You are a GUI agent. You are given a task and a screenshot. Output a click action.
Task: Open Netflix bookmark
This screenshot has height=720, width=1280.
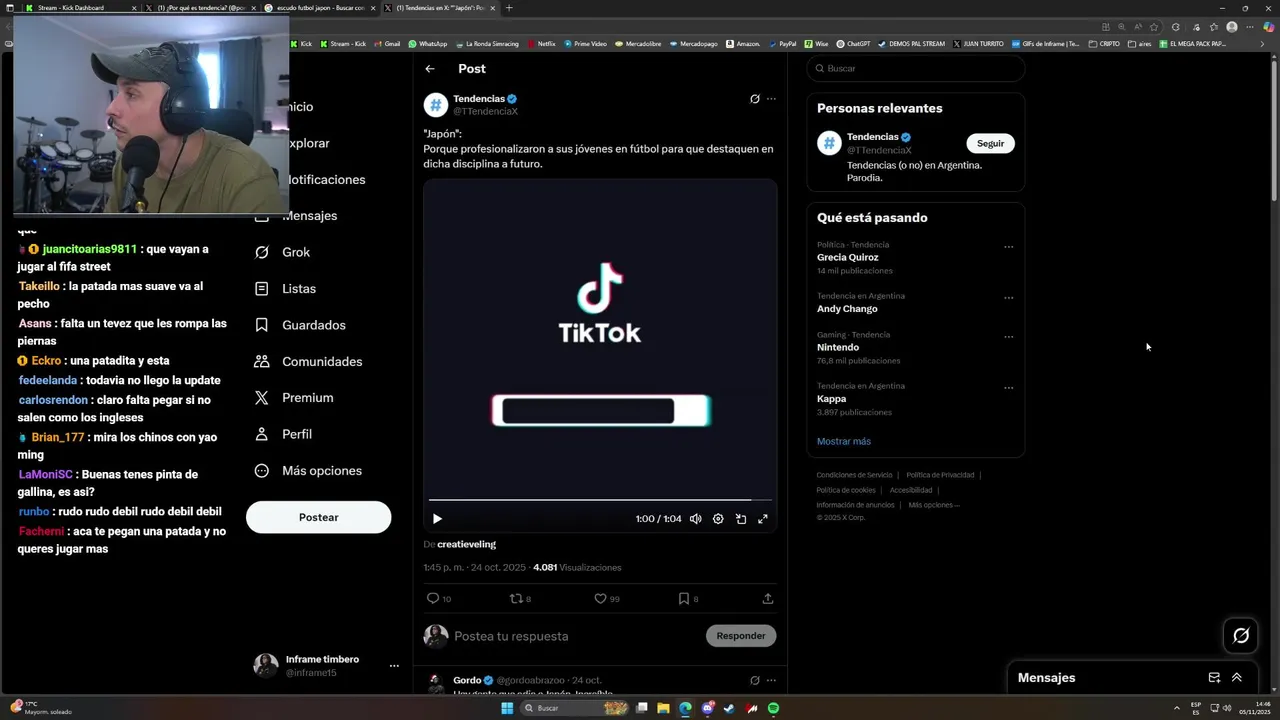(541, 44)
